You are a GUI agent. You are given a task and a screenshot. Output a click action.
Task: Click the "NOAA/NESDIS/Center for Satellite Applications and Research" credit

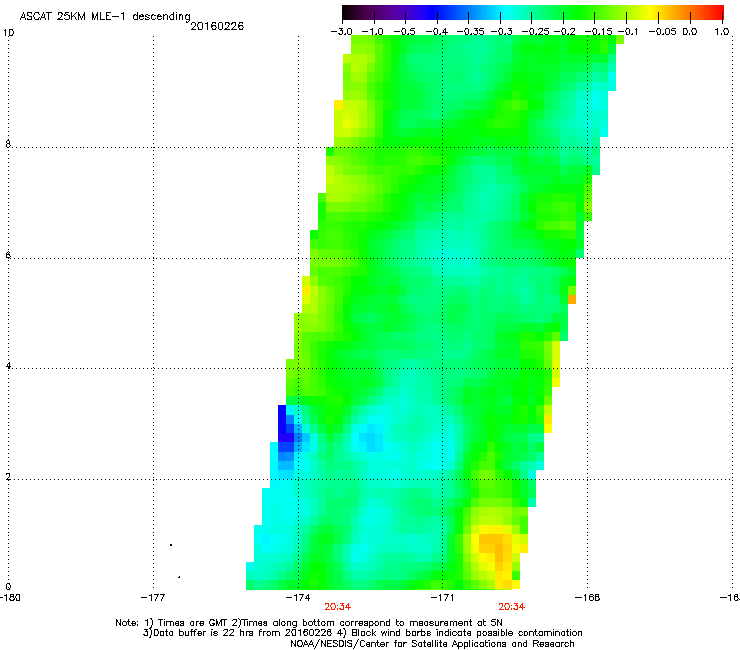[432, 644]
